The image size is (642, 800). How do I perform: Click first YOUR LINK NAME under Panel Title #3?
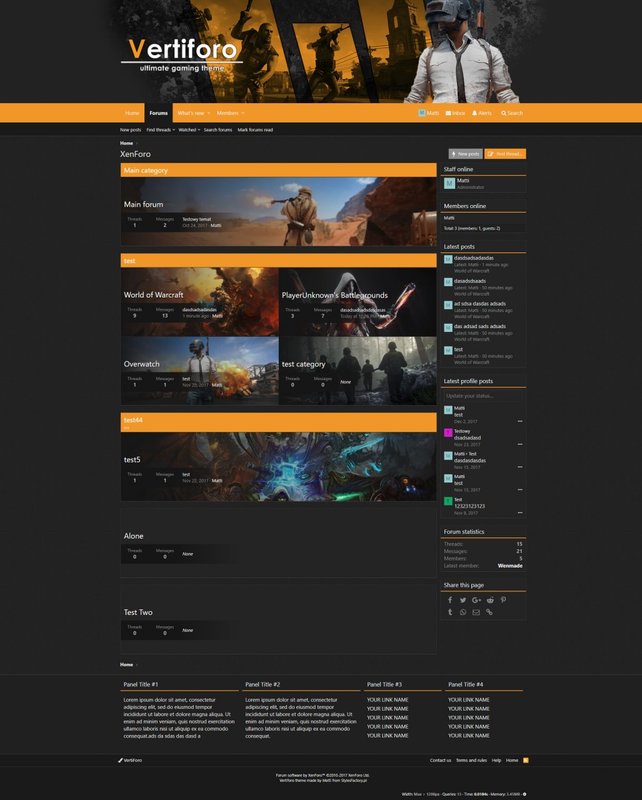[387, 699]
